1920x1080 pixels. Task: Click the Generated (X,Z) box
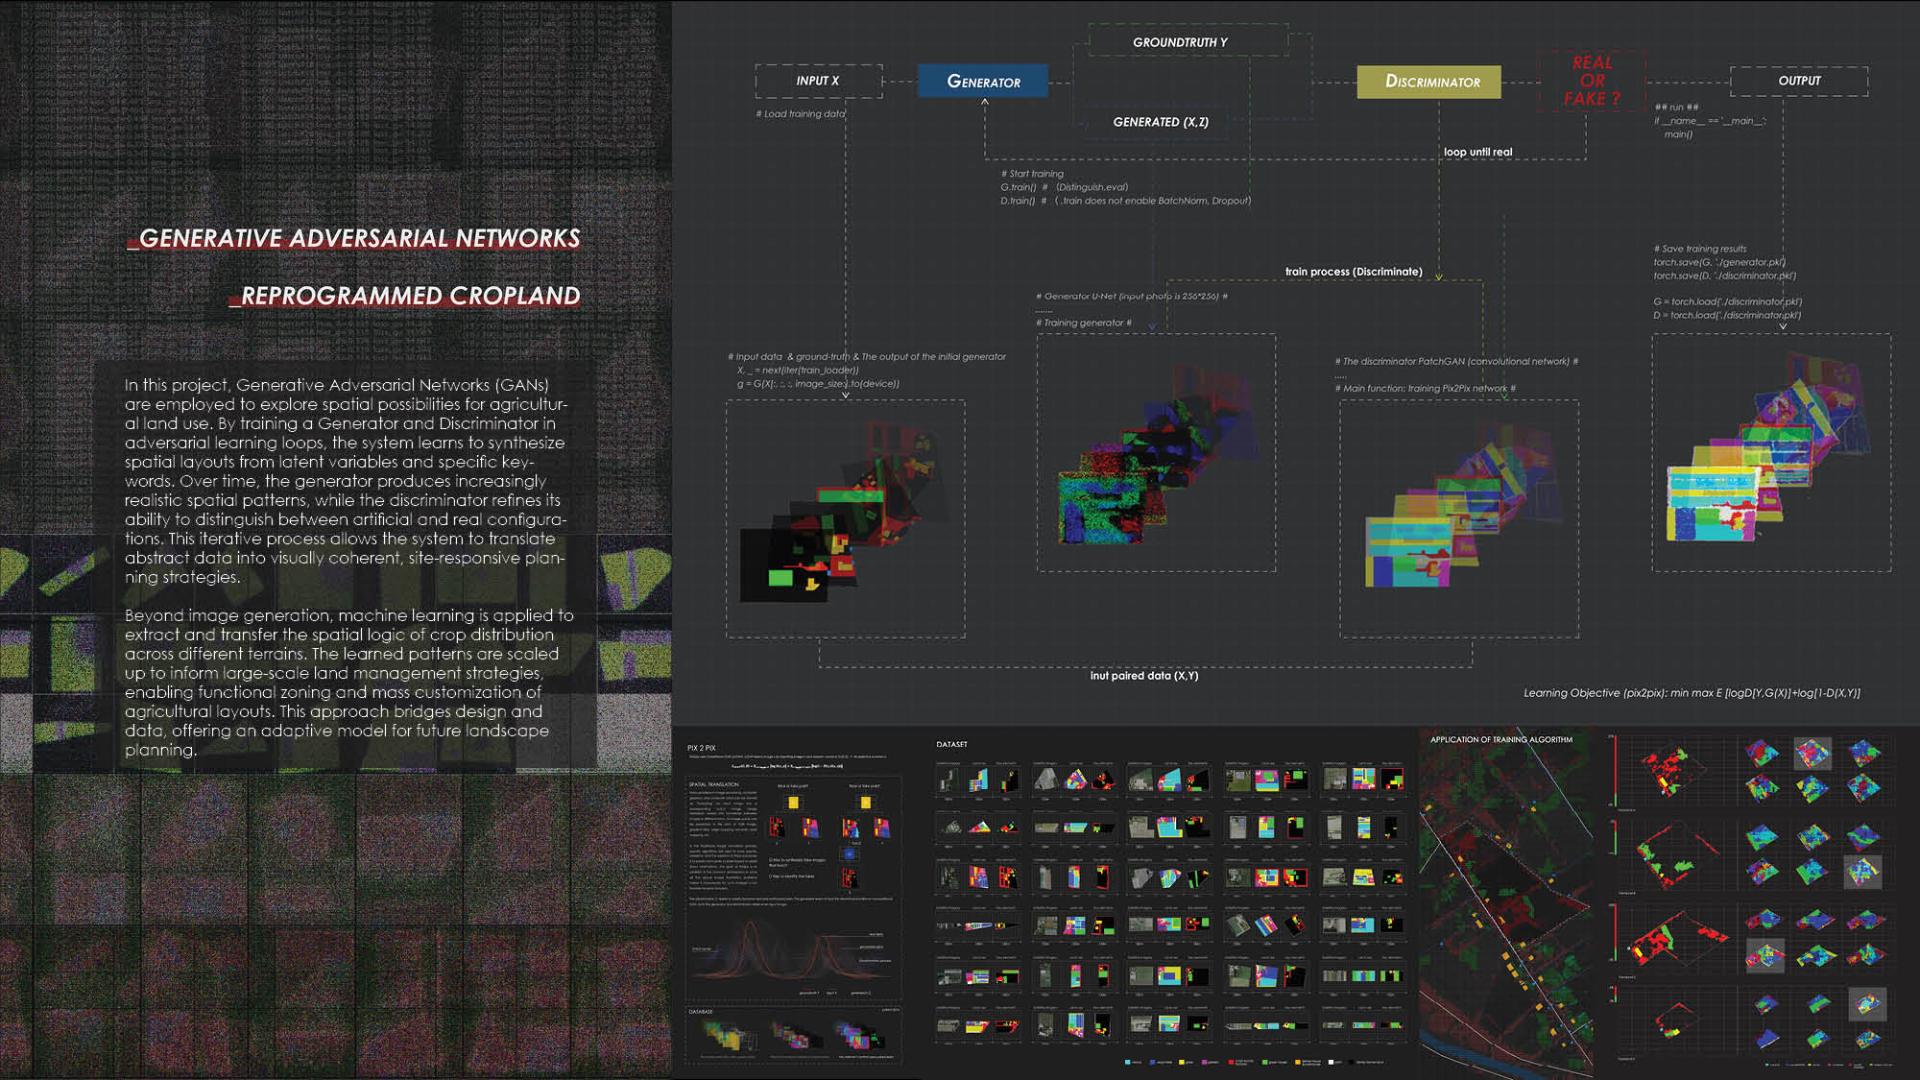(x=1160, y=122)
